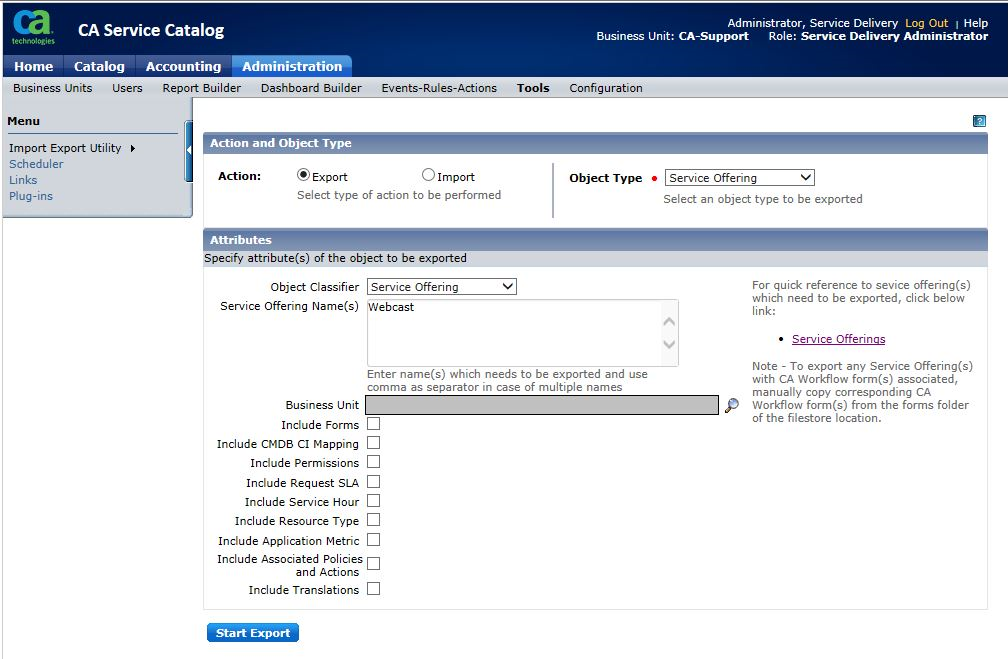Check Include Permissions
Screen dimensions: 1008x659
(x=374, y=462)
